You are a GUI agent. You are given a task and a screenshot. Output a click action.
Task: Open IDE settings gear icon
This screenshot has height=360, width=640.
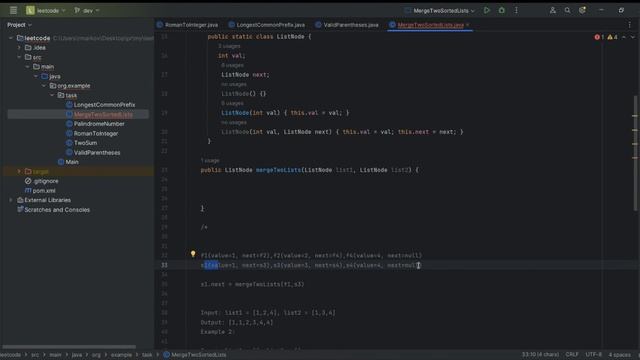pyautogui.click(x=582, y=10)
